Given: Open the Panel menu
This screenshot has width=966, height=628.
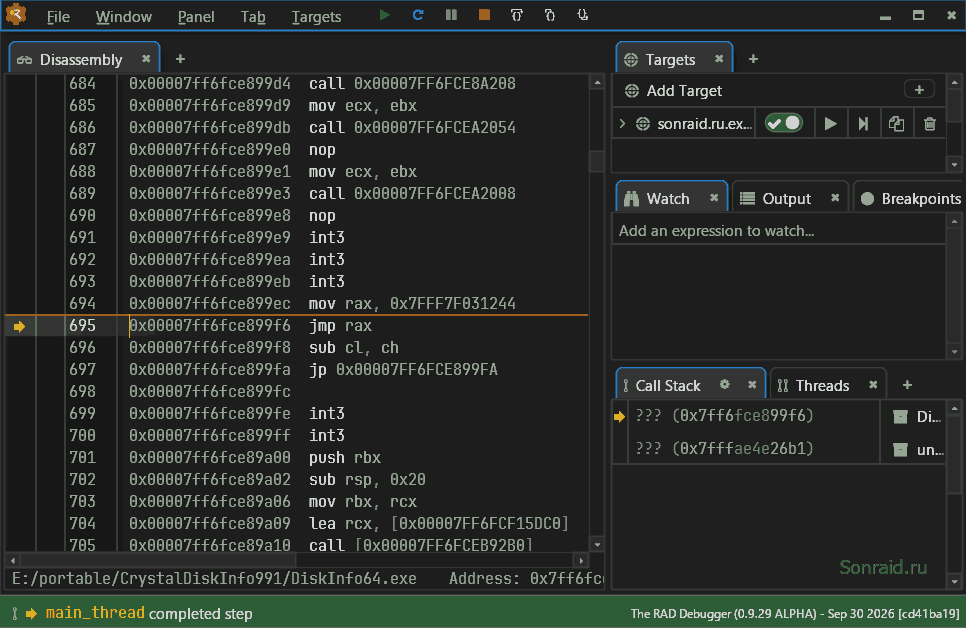Looking at the screenshot, I should click(196, 17).
